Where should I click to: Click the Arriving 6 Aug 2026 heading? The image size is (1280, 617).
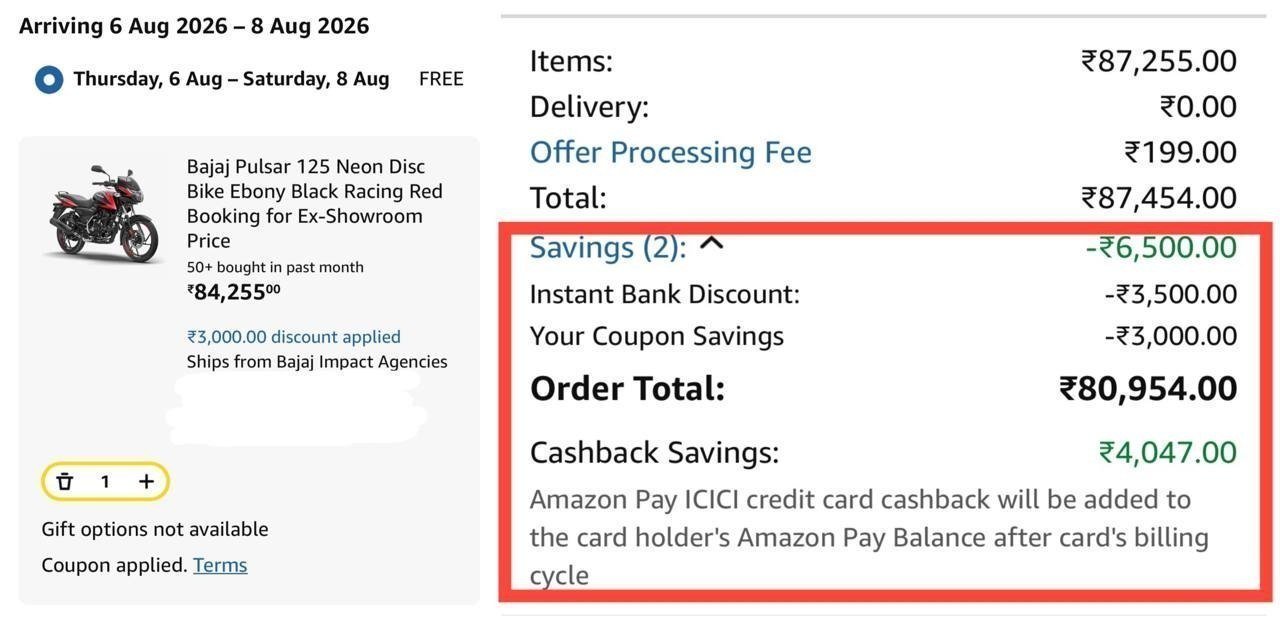tap(194, 26)
